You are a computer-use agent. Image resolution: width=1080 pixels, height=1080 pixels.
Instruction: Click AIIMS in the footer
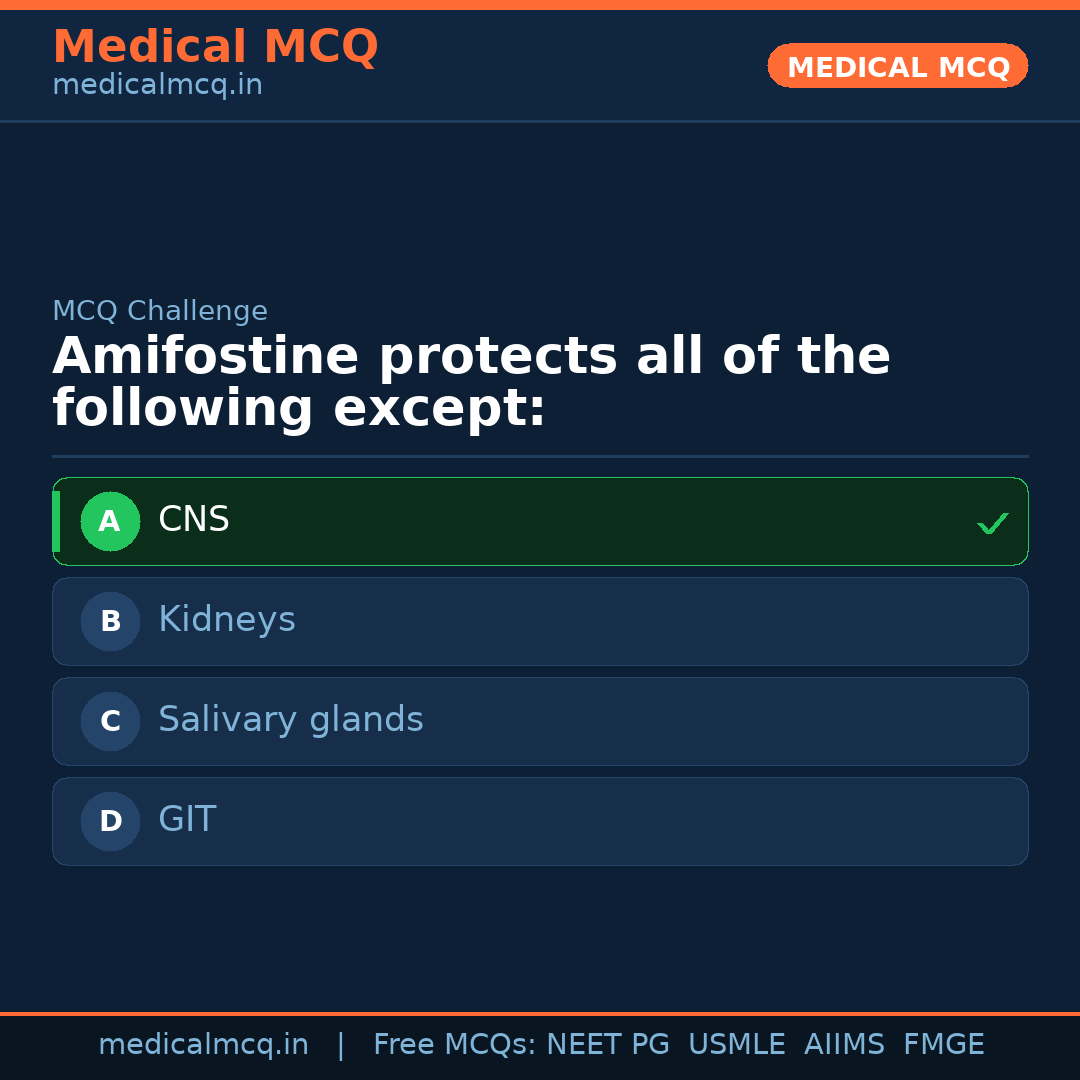pyautogui.click(x=844, y=1045)
